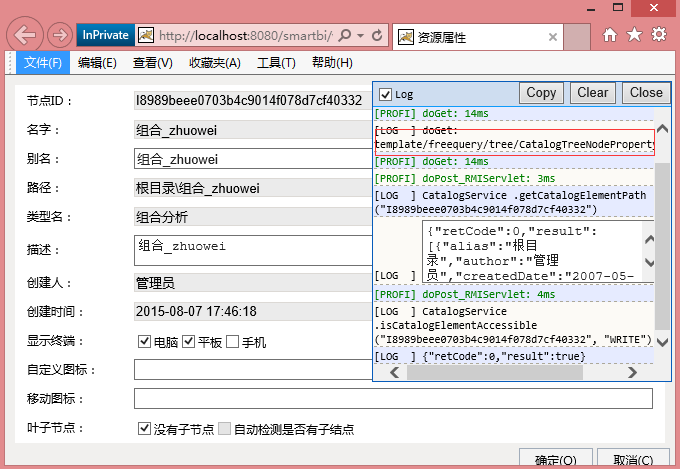This screenshot has height=469, width=680.
Task: Toggle the Log checkbox
Action: (x=385, y=94)
